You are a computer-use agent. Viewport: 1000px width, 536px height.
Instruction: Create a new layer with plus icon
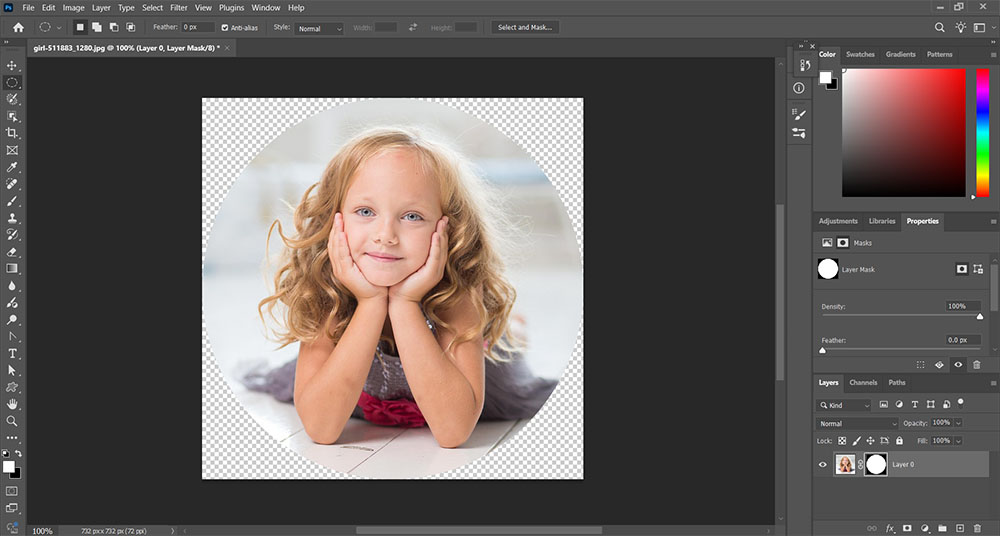point(960,527)
